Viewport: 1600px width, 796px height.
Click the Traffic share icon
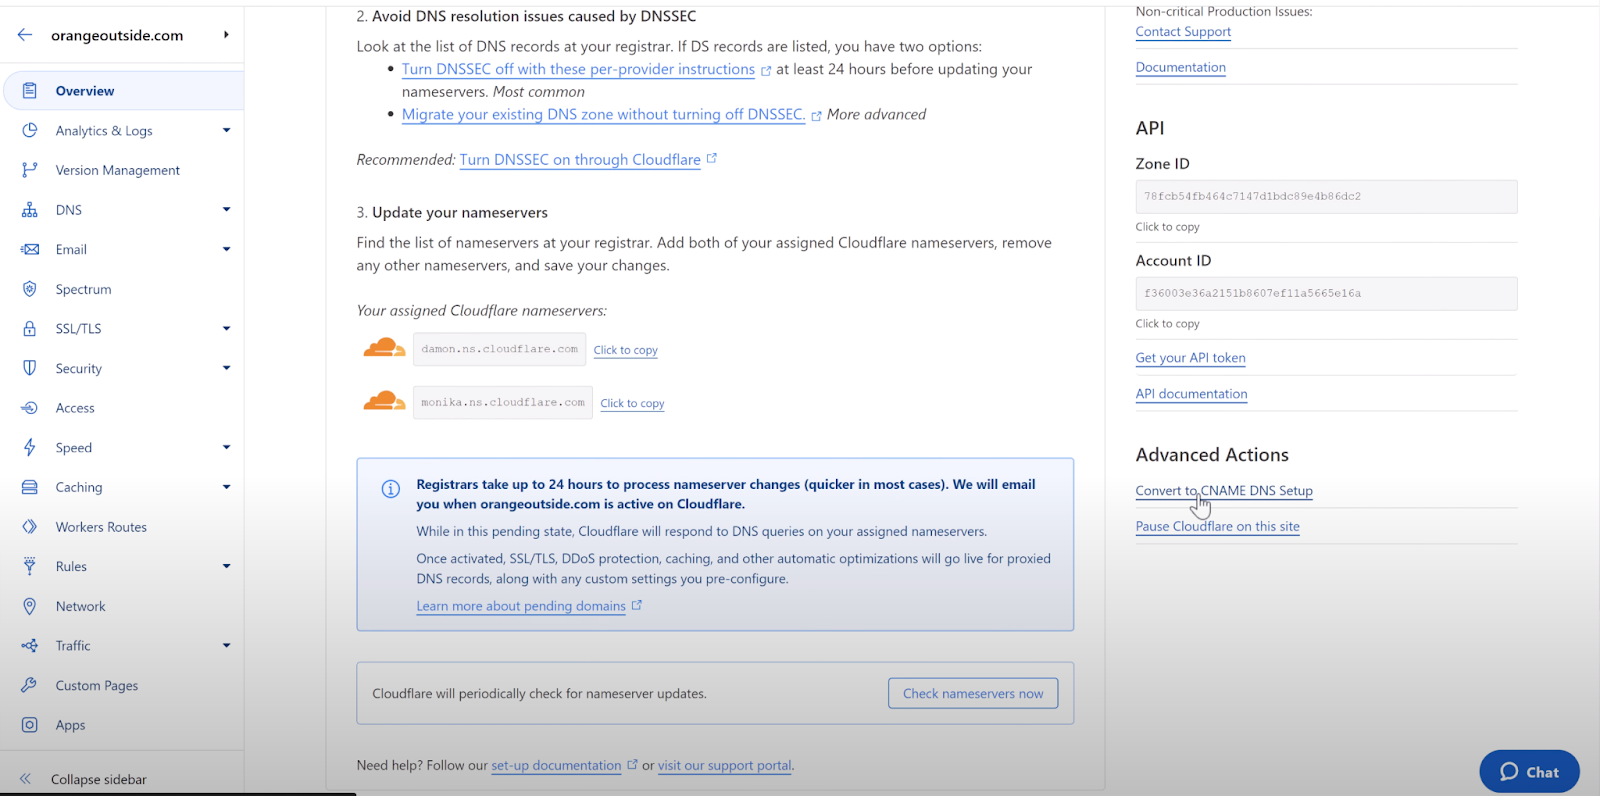30,646
